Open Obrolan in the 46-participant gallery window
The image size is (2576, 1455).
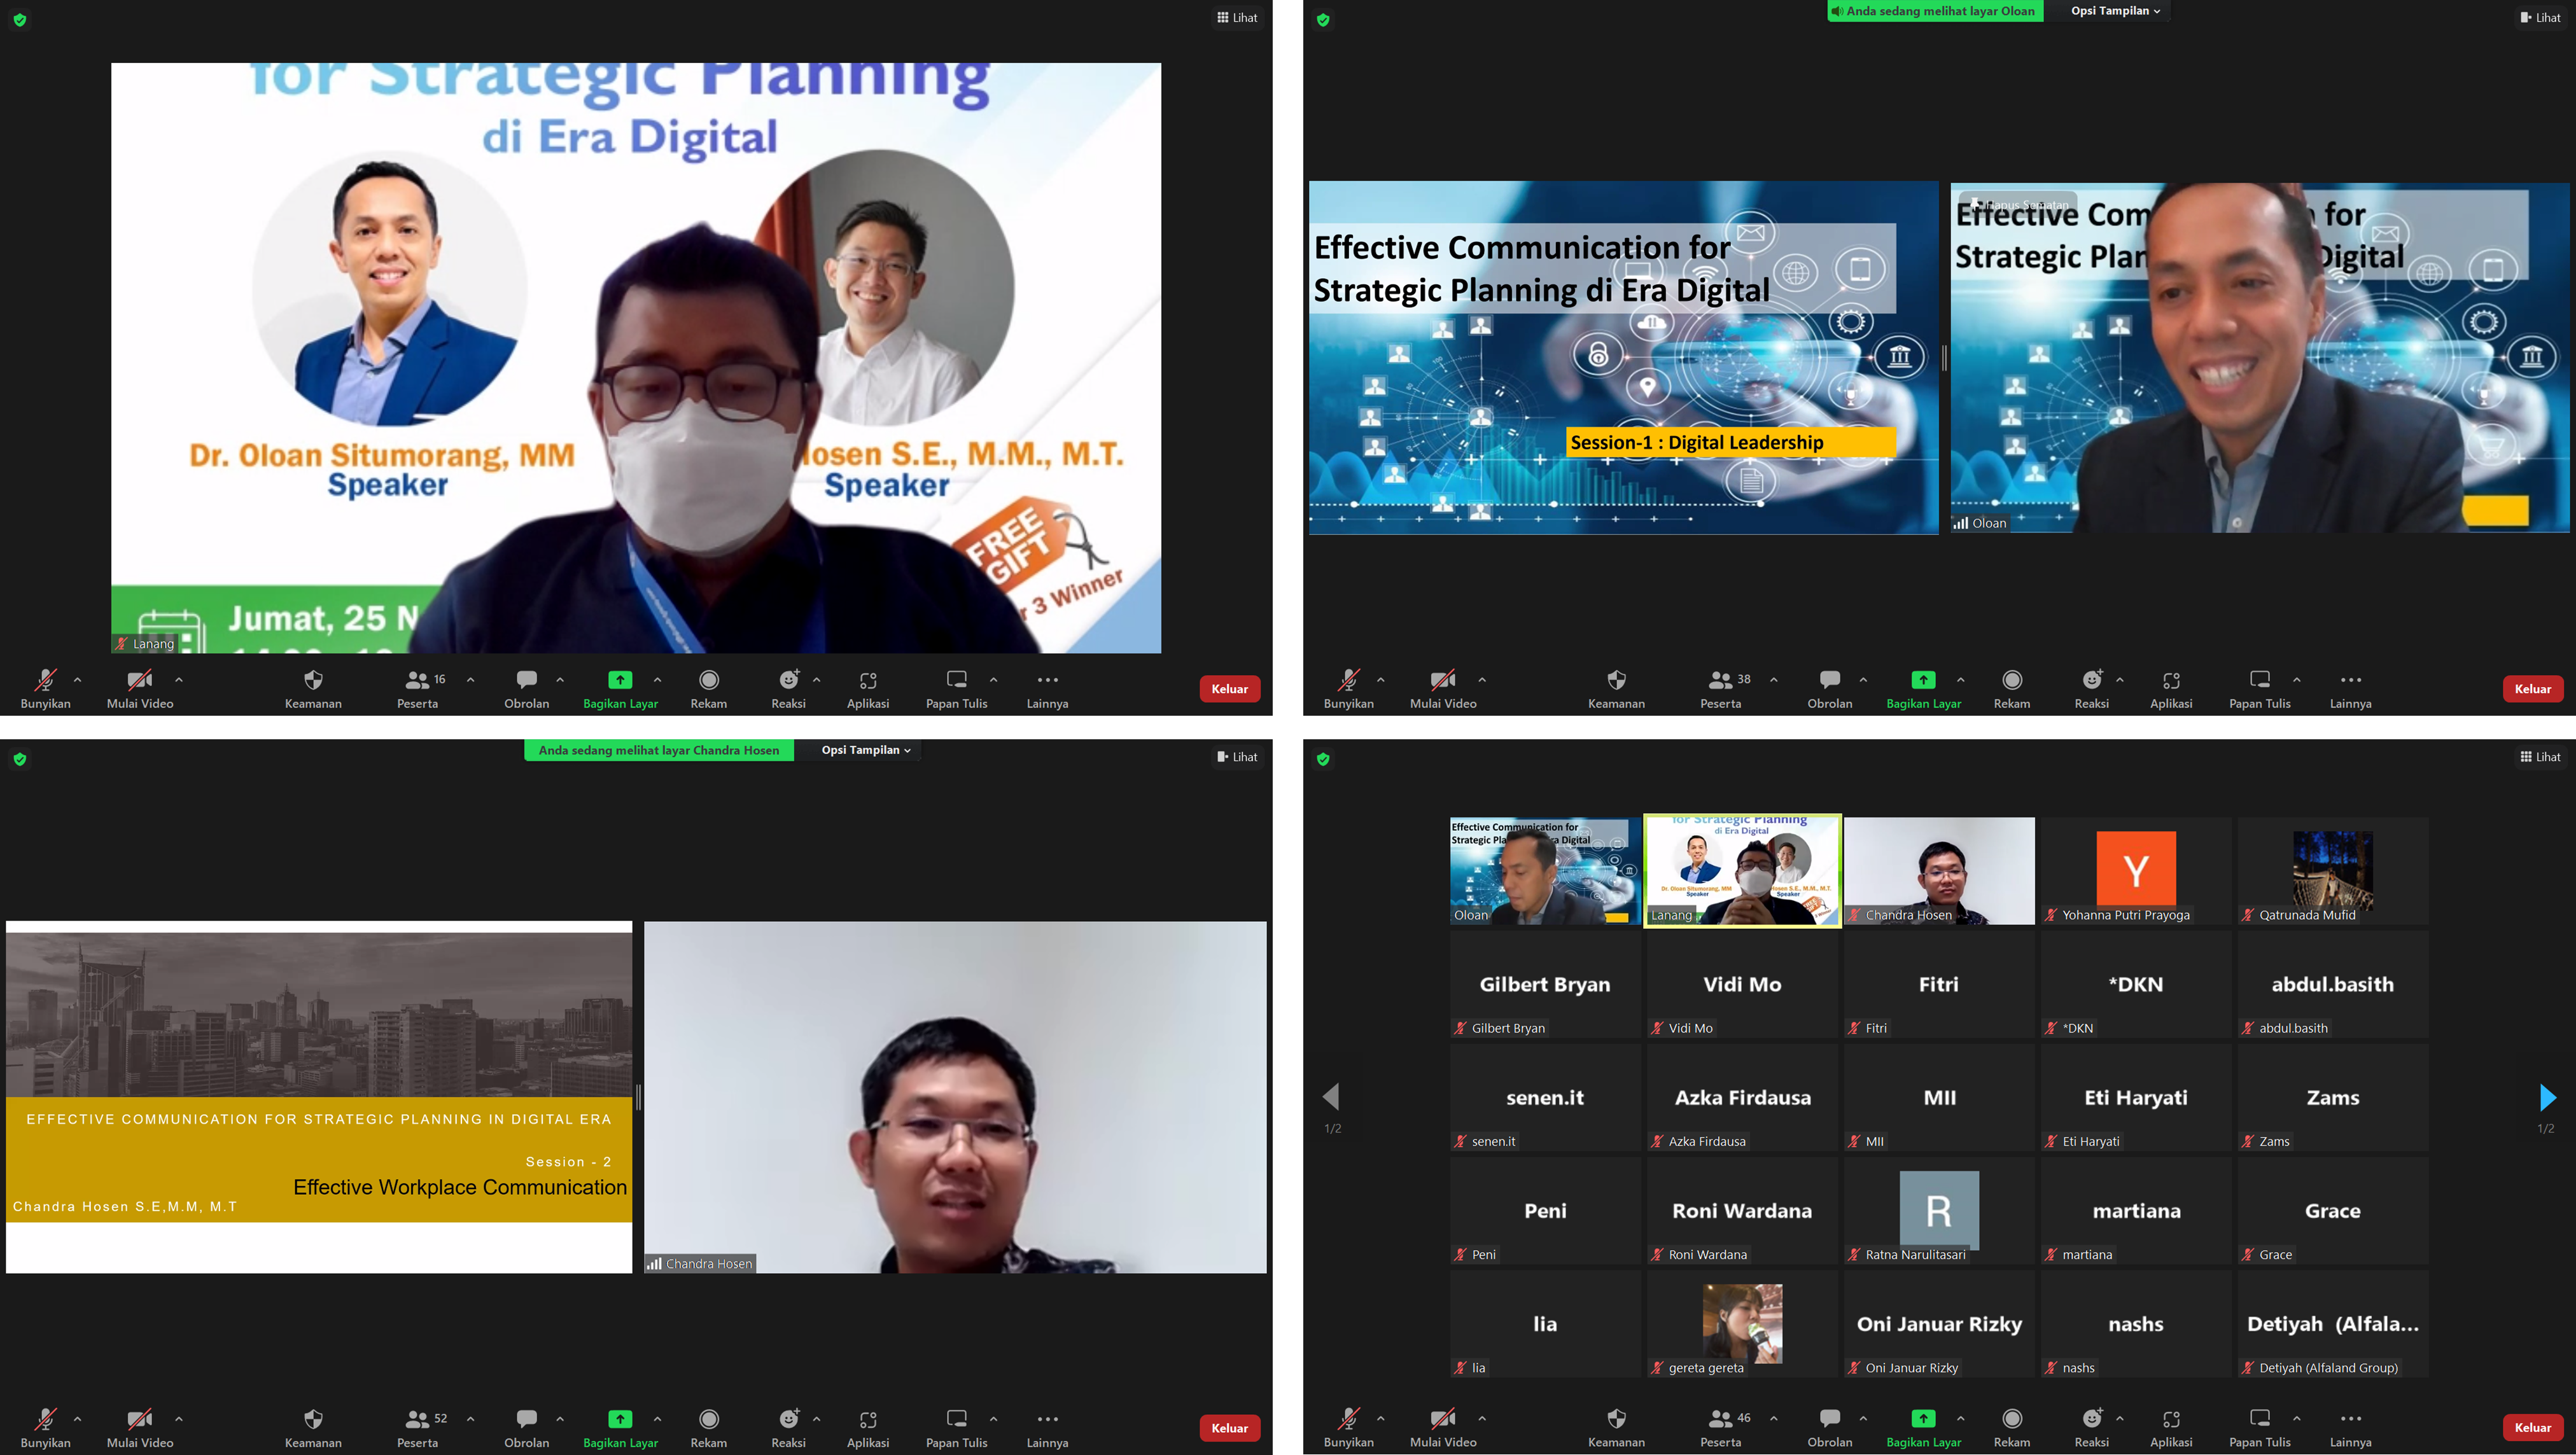point(1829,1428)
